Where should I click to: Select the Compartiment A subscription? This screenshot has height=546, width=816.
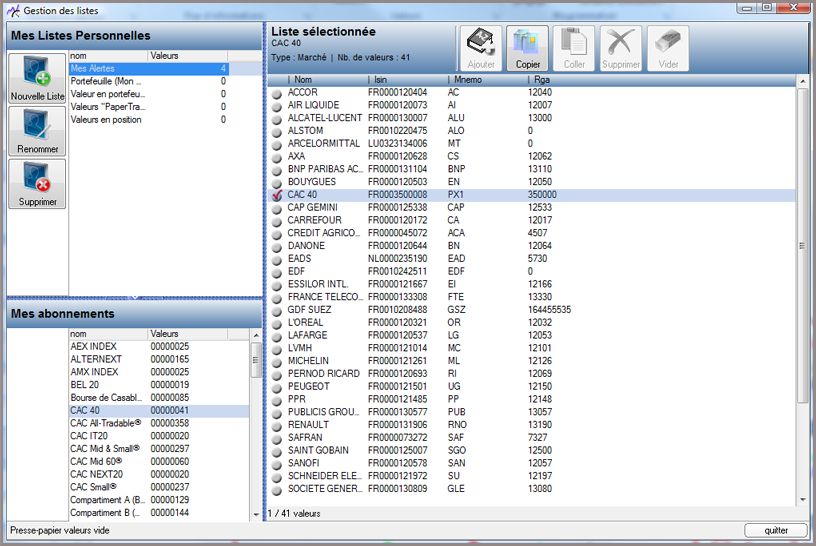pyautogui.click(x=159, y=500)
